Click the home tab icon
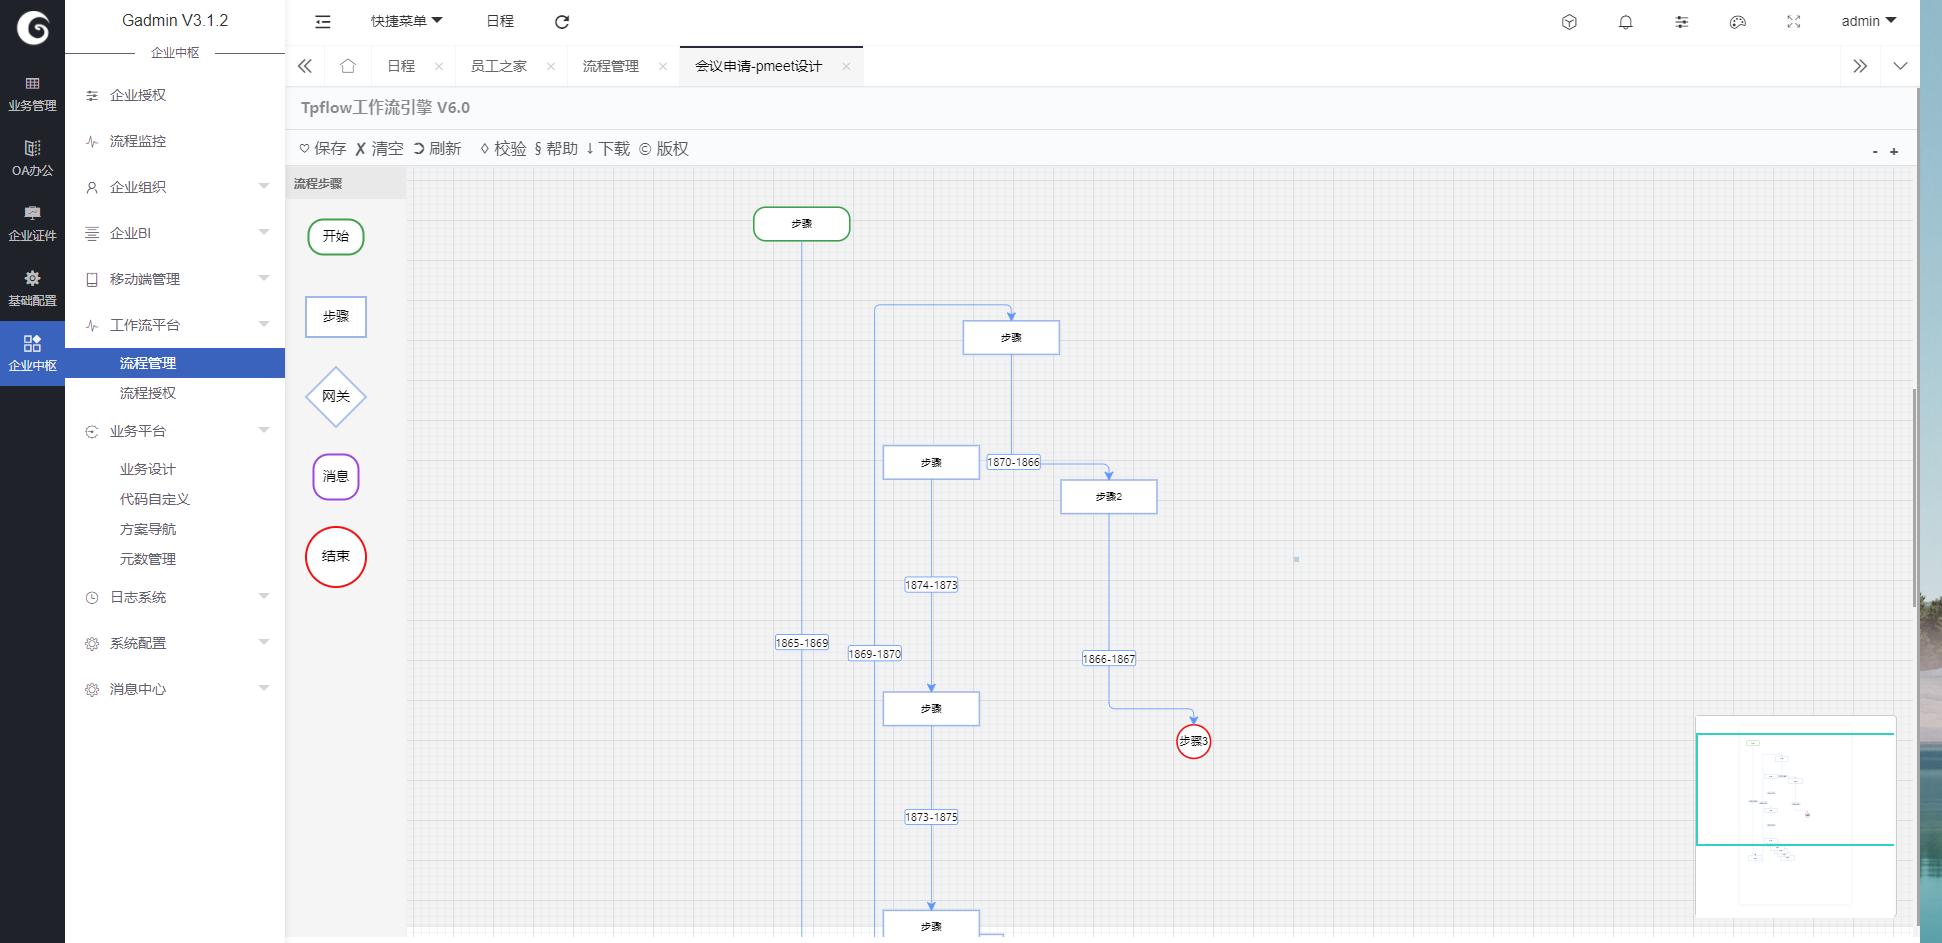 coord(348,66)
